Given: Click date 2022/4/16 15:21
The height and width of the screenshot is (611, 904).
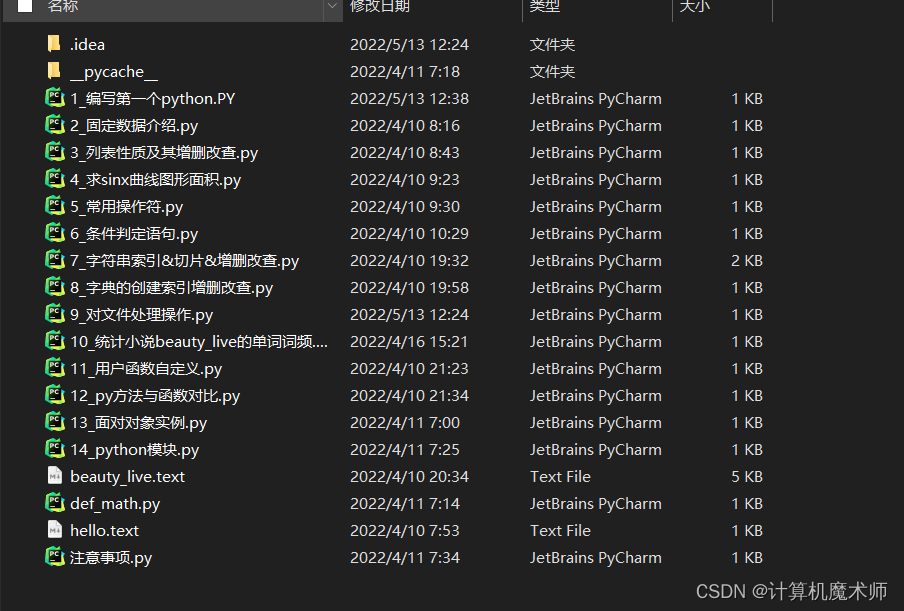Looking at the screenshot, I should [x=409, y=342].
